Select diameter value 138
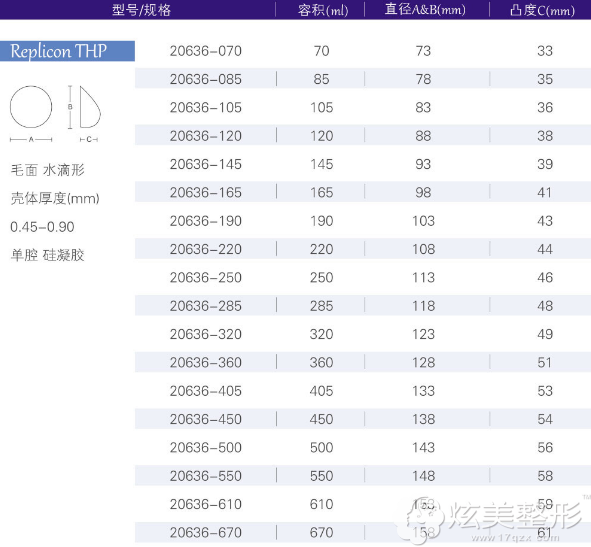This screenshot has height=547, width=591. (424, 419)
